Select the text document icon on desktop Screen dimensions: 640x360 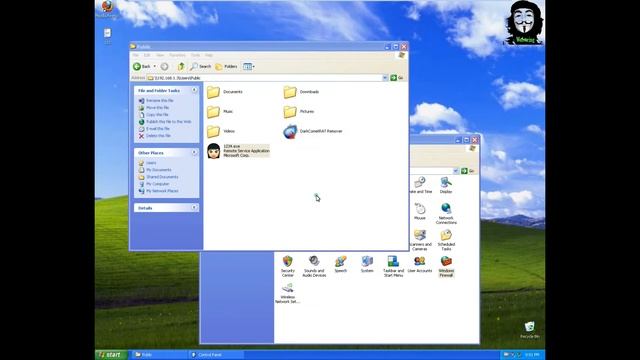click(107, 36)
